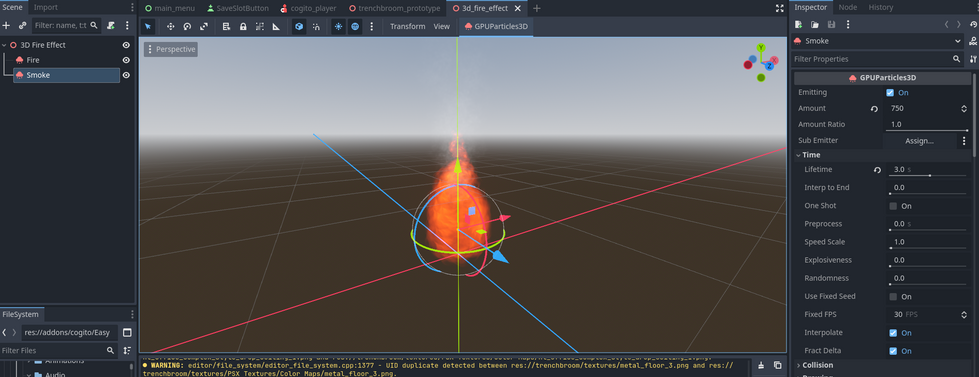Image resolution: width=979 pixels, height=377 pixels.
Task: Toggle the preview environment globe icon
Action: pyautogui.click(x=355, y=27)
